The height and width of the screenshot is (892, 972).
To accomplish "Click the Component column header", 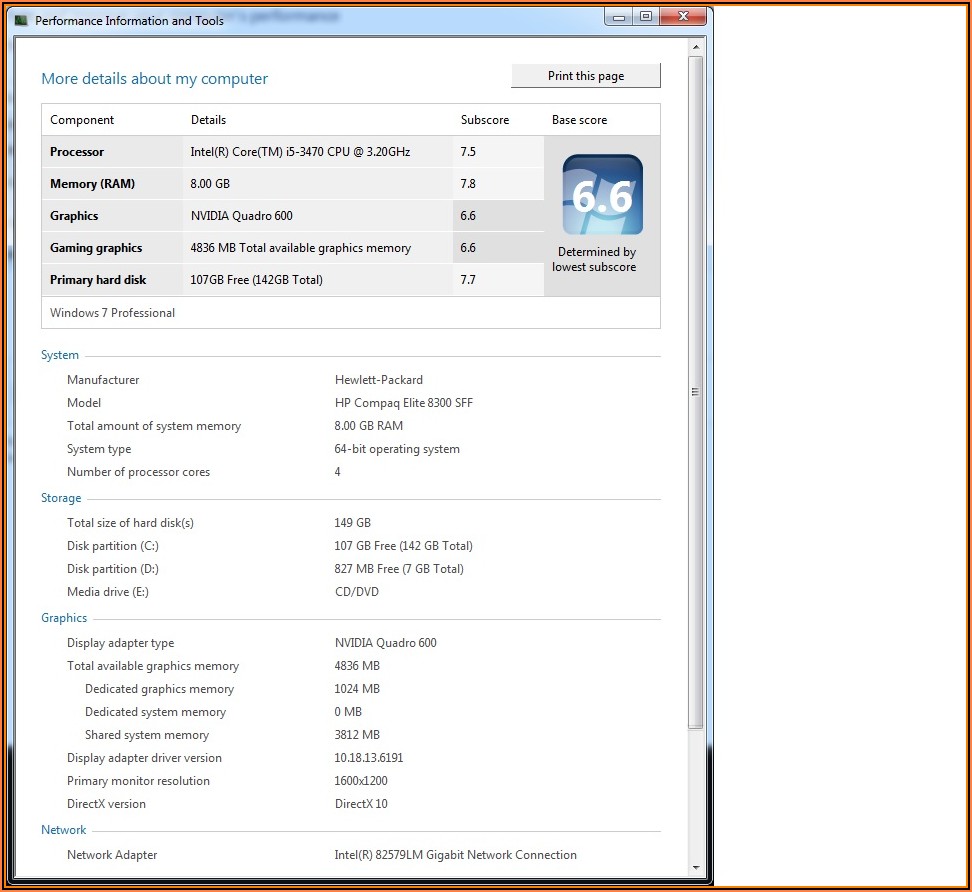I will coord(82,120).
